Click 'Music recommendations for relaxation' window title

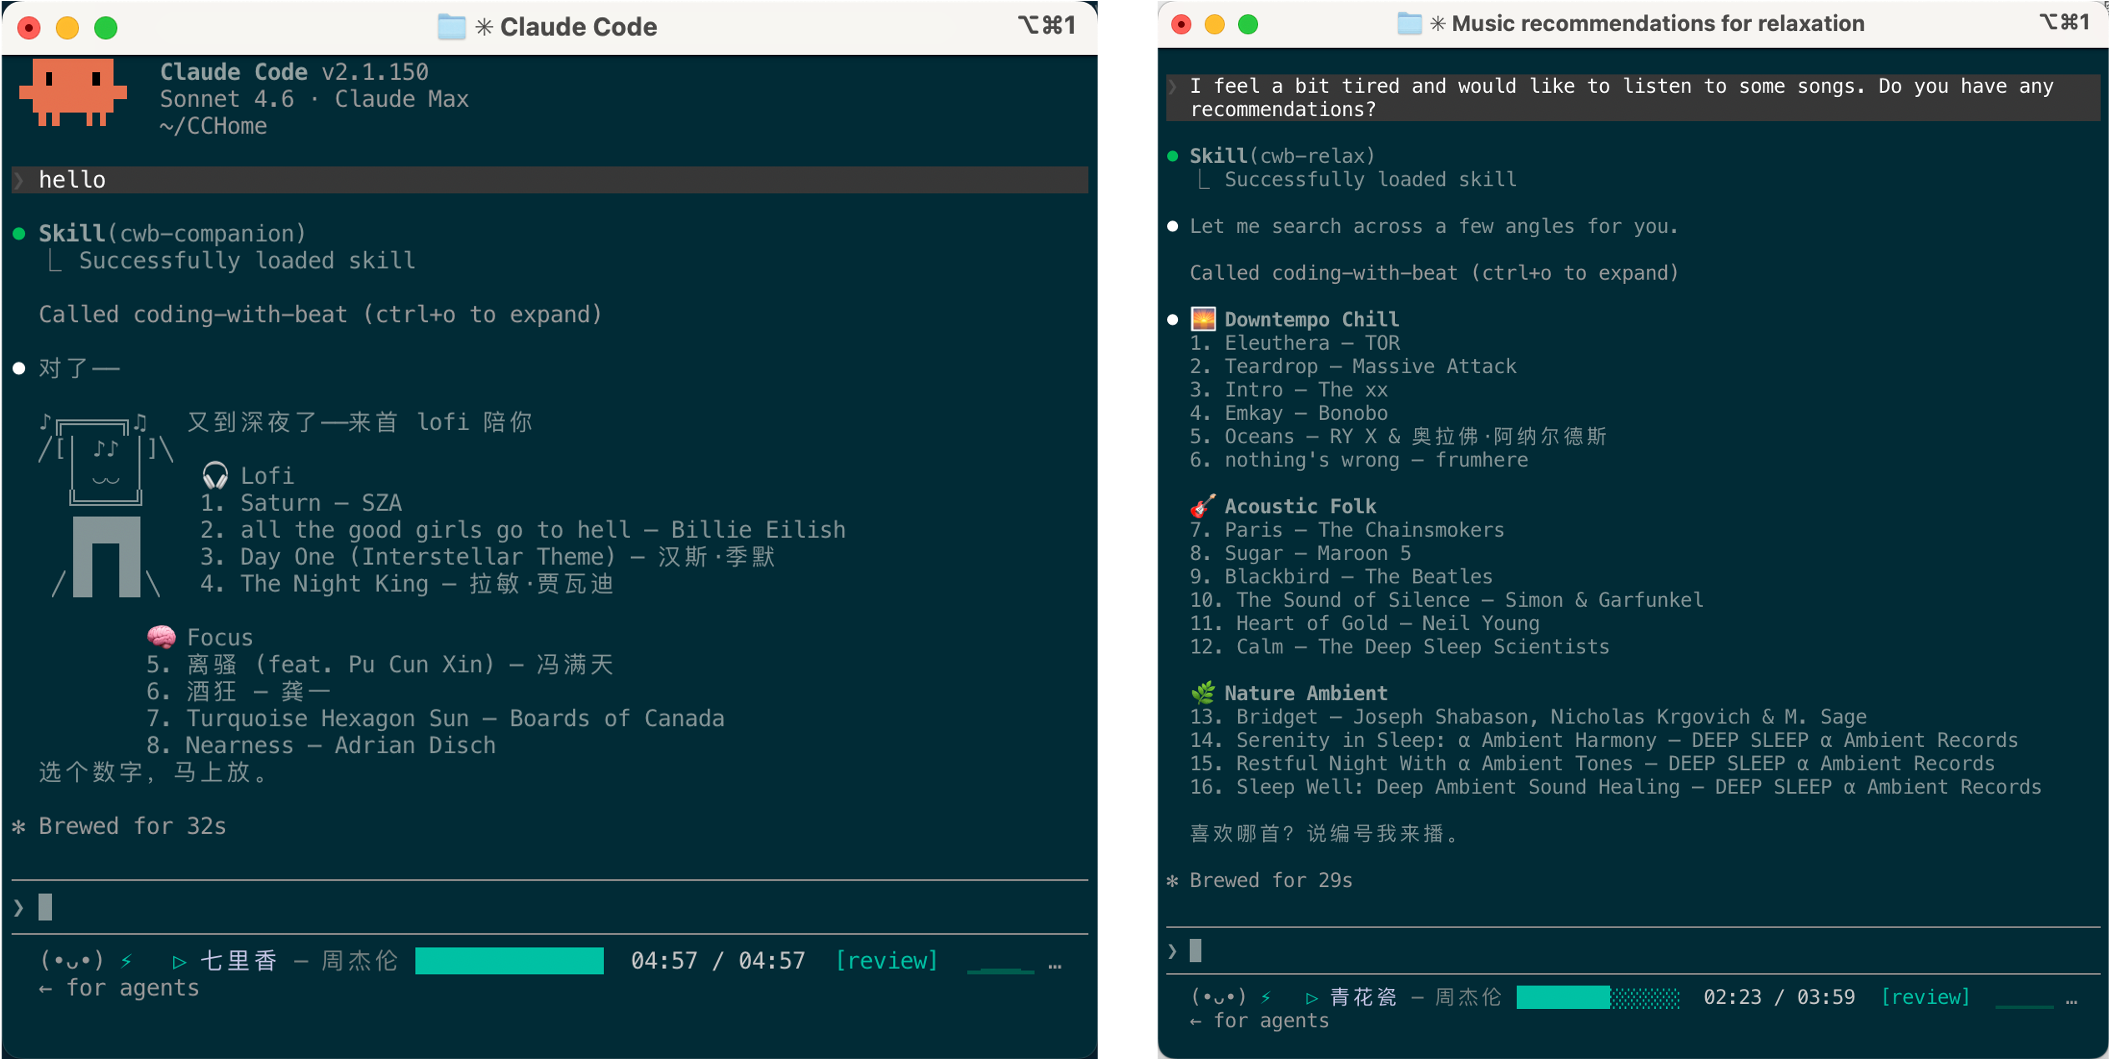point(1658,23)
